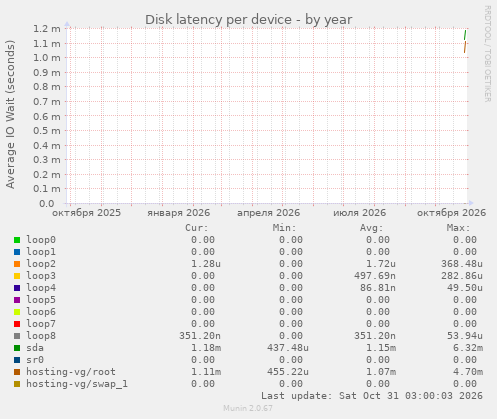Image resolution: width=497 pixels, height=419 pixels.
Task: Click the 'октября 2026' x-axis label
Action: click(x=451, y=213)
